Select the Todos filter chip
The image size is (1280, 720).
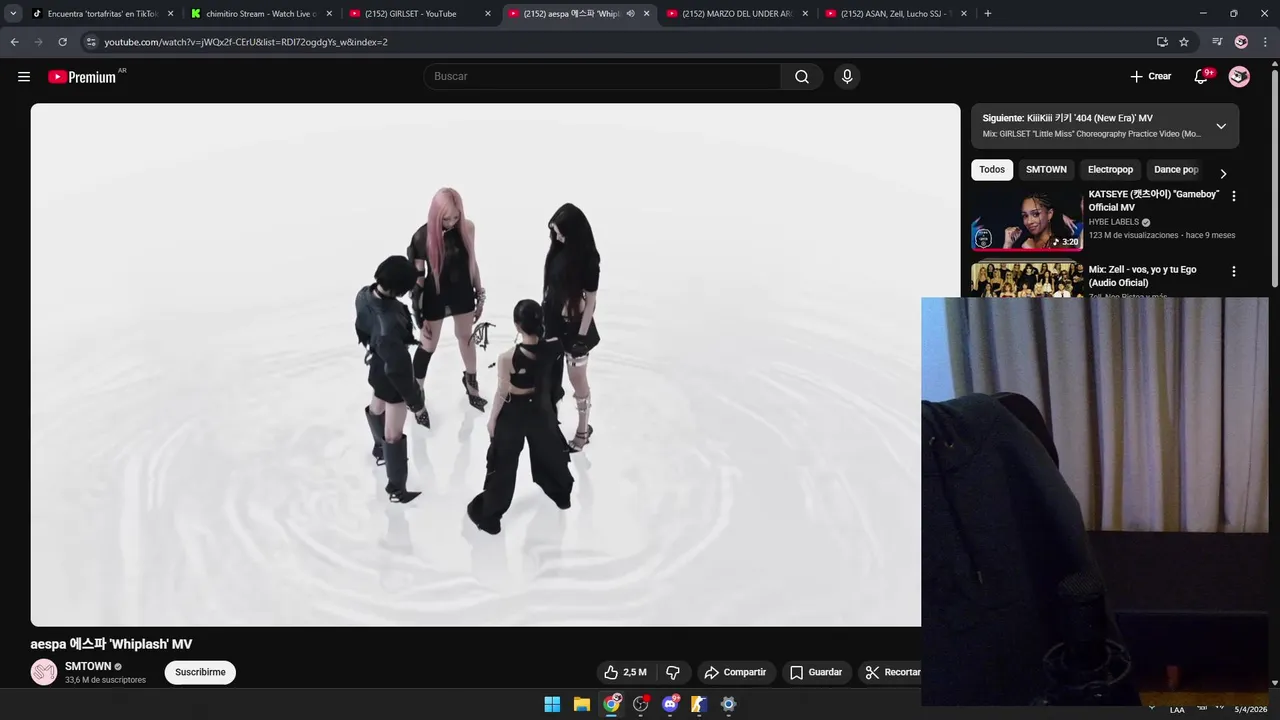coord(992,170)
